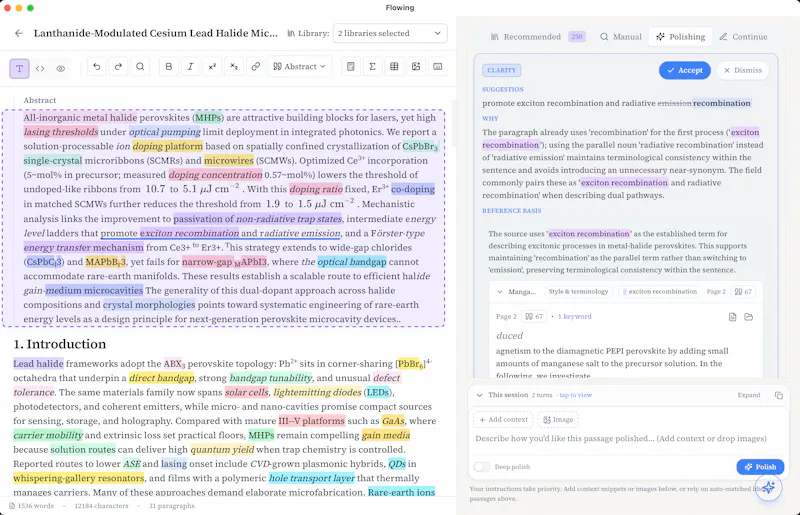Click the 12184 characters status text
Screen dimensions: 800x515
[x=101, y=506]
